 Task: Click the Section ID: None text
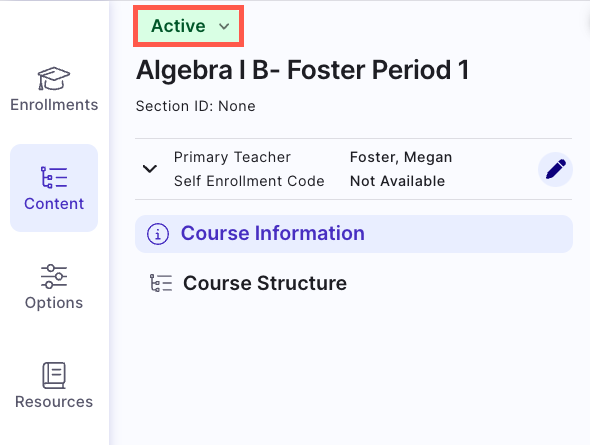[195, 106]
